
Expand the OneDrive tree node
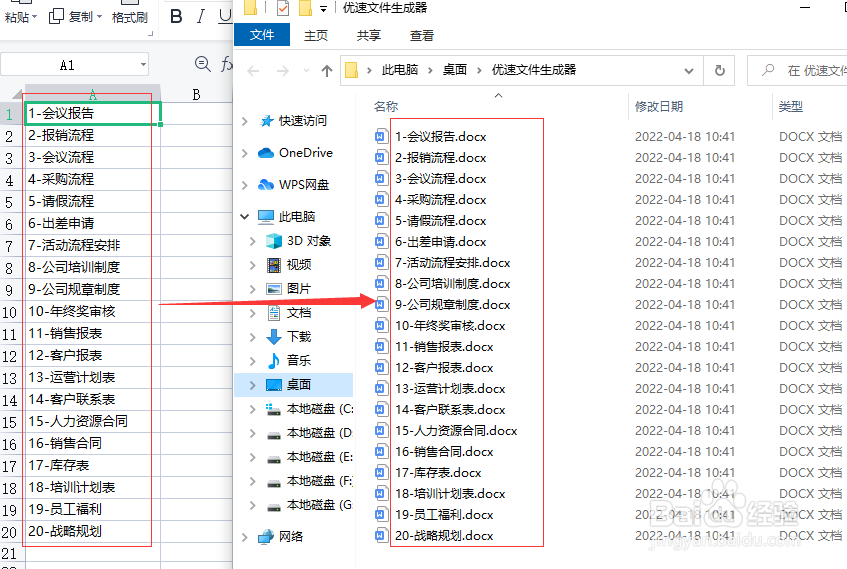(245, 153)
